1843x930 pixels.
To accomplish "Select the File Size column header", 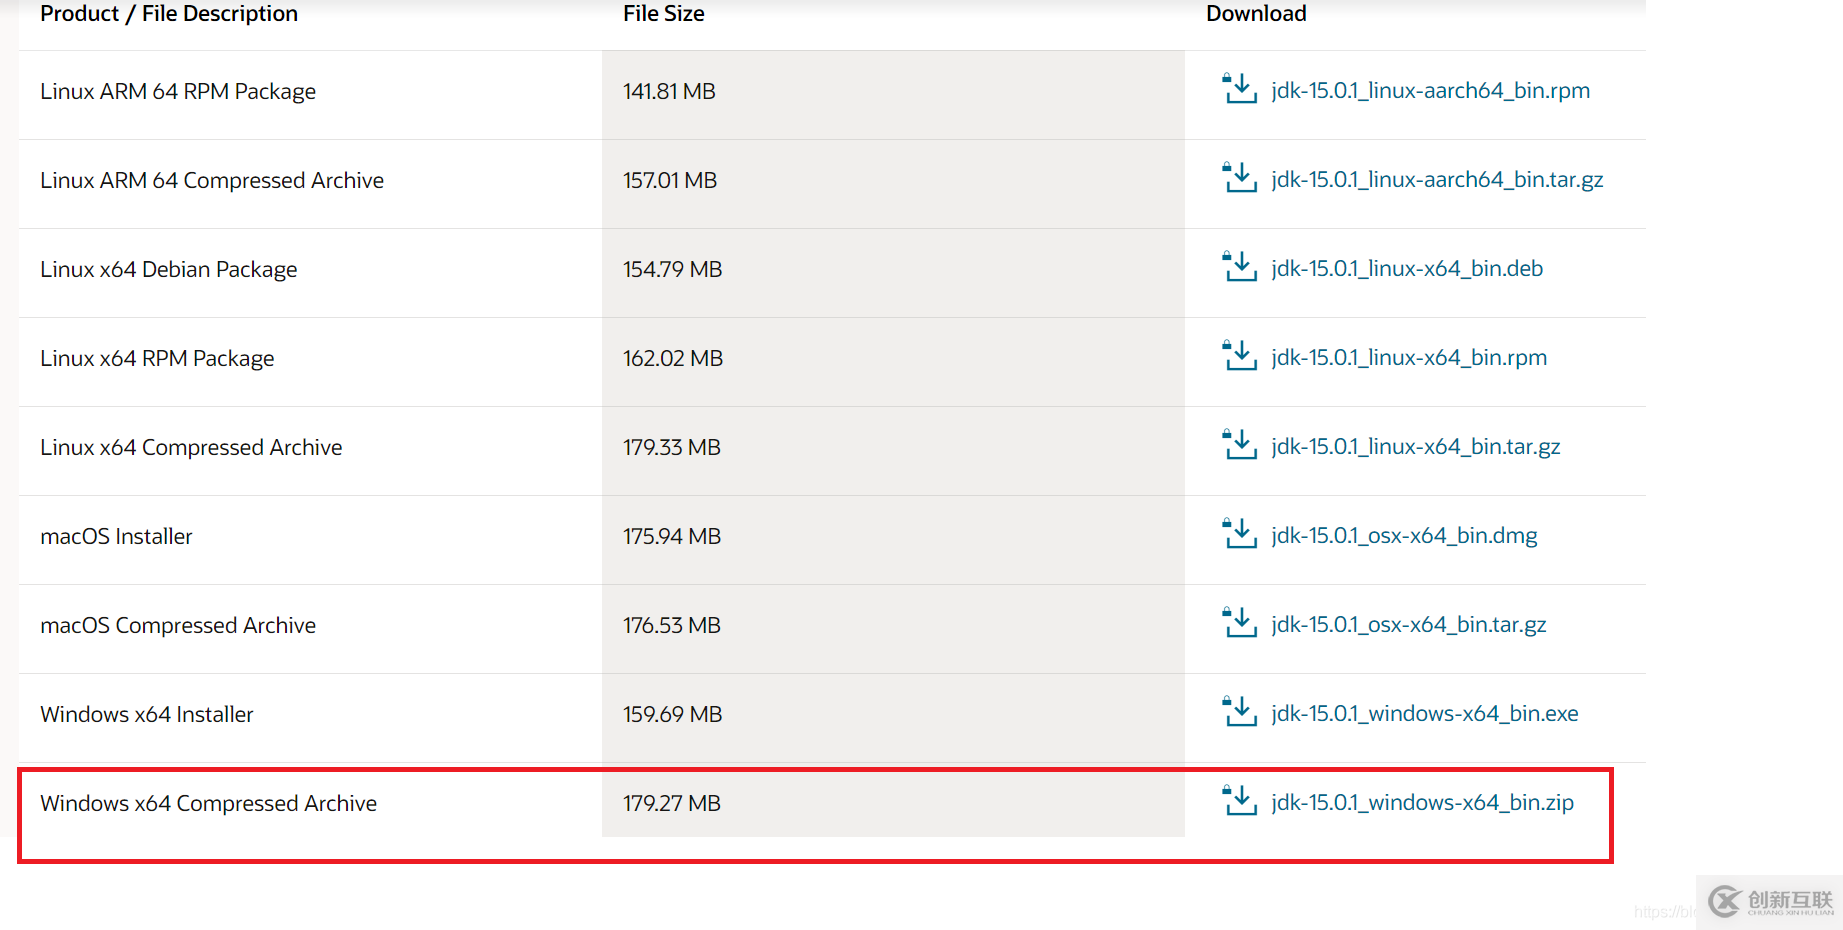I will click(664, 14).
